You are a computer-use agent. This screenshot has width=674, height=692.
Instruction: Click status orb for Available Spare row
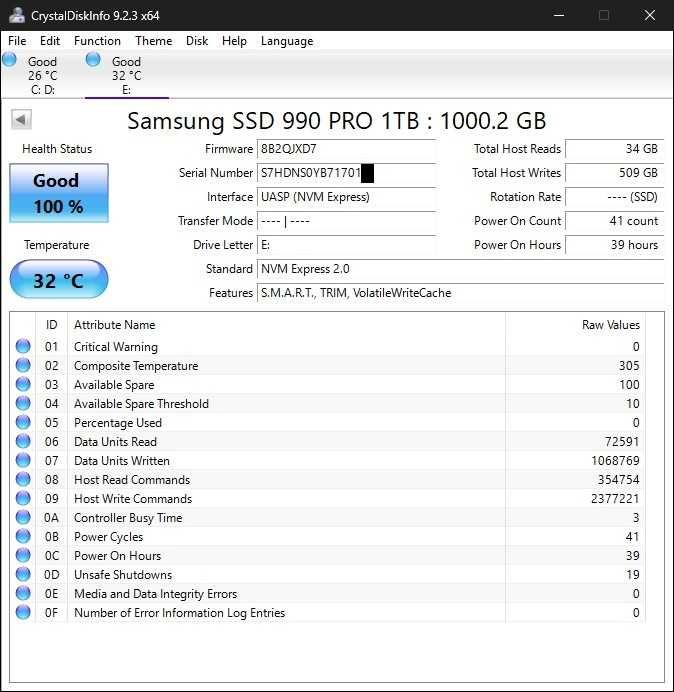[23, 384]
